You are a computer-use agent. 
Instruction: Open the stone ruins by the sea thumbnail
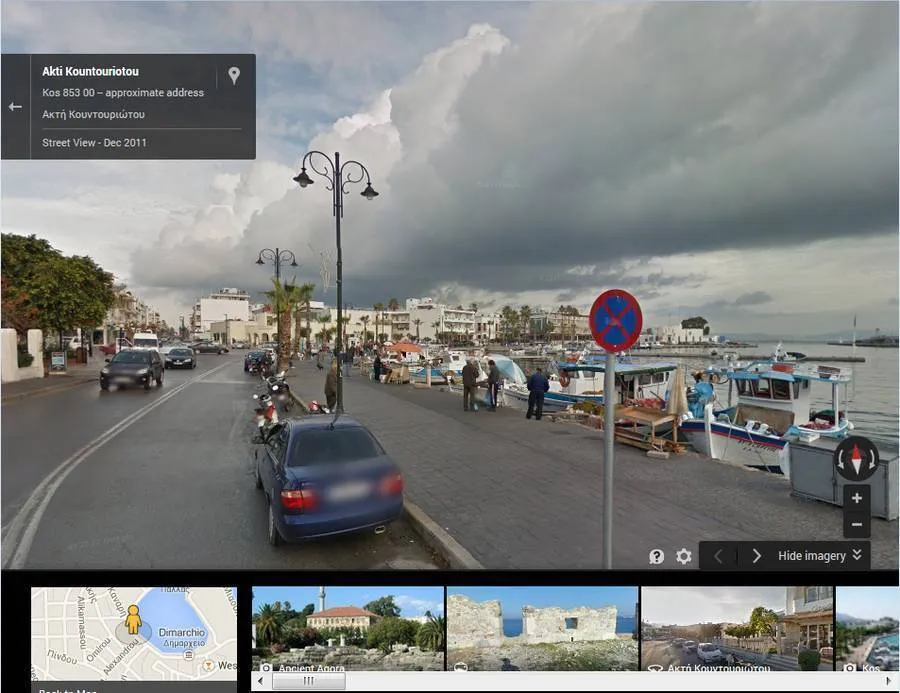coord(542,629)
